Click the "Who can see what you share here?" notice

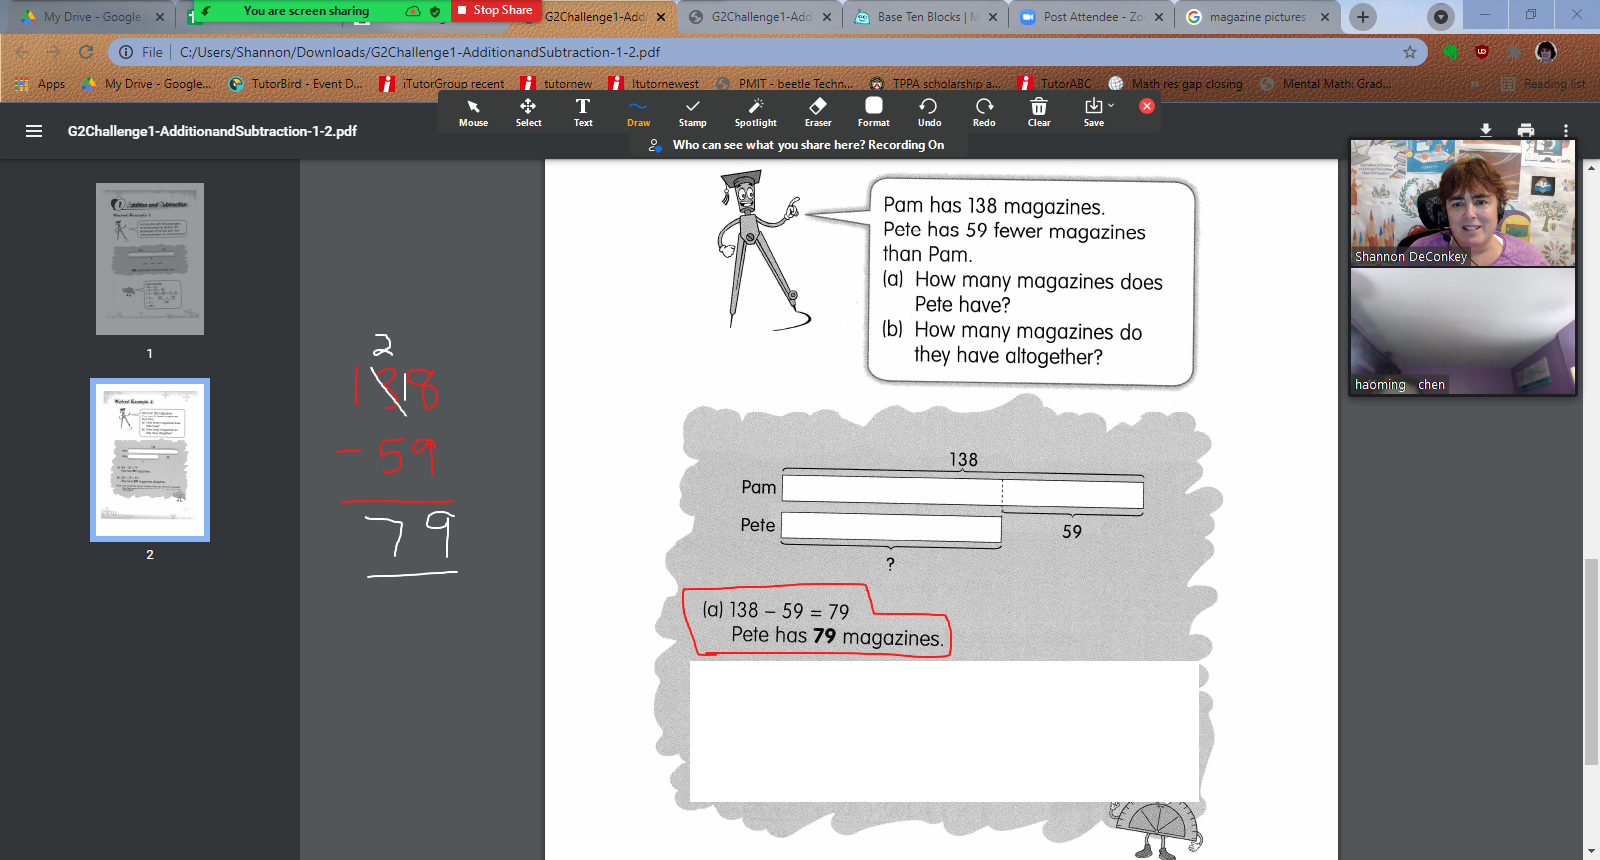[x=808, y=145]
